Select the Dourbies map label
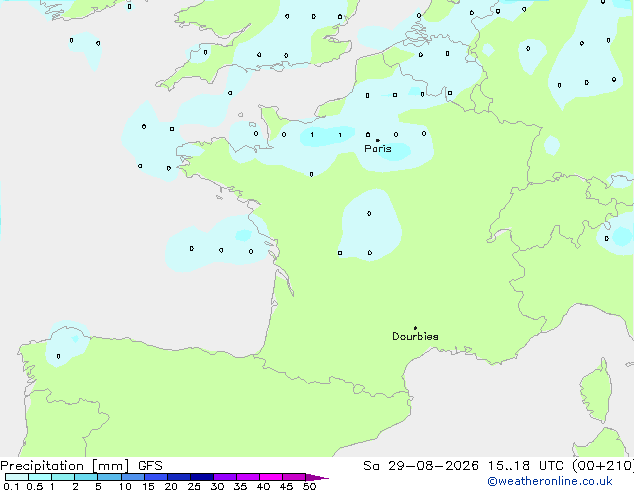 (x=415, y=336)
